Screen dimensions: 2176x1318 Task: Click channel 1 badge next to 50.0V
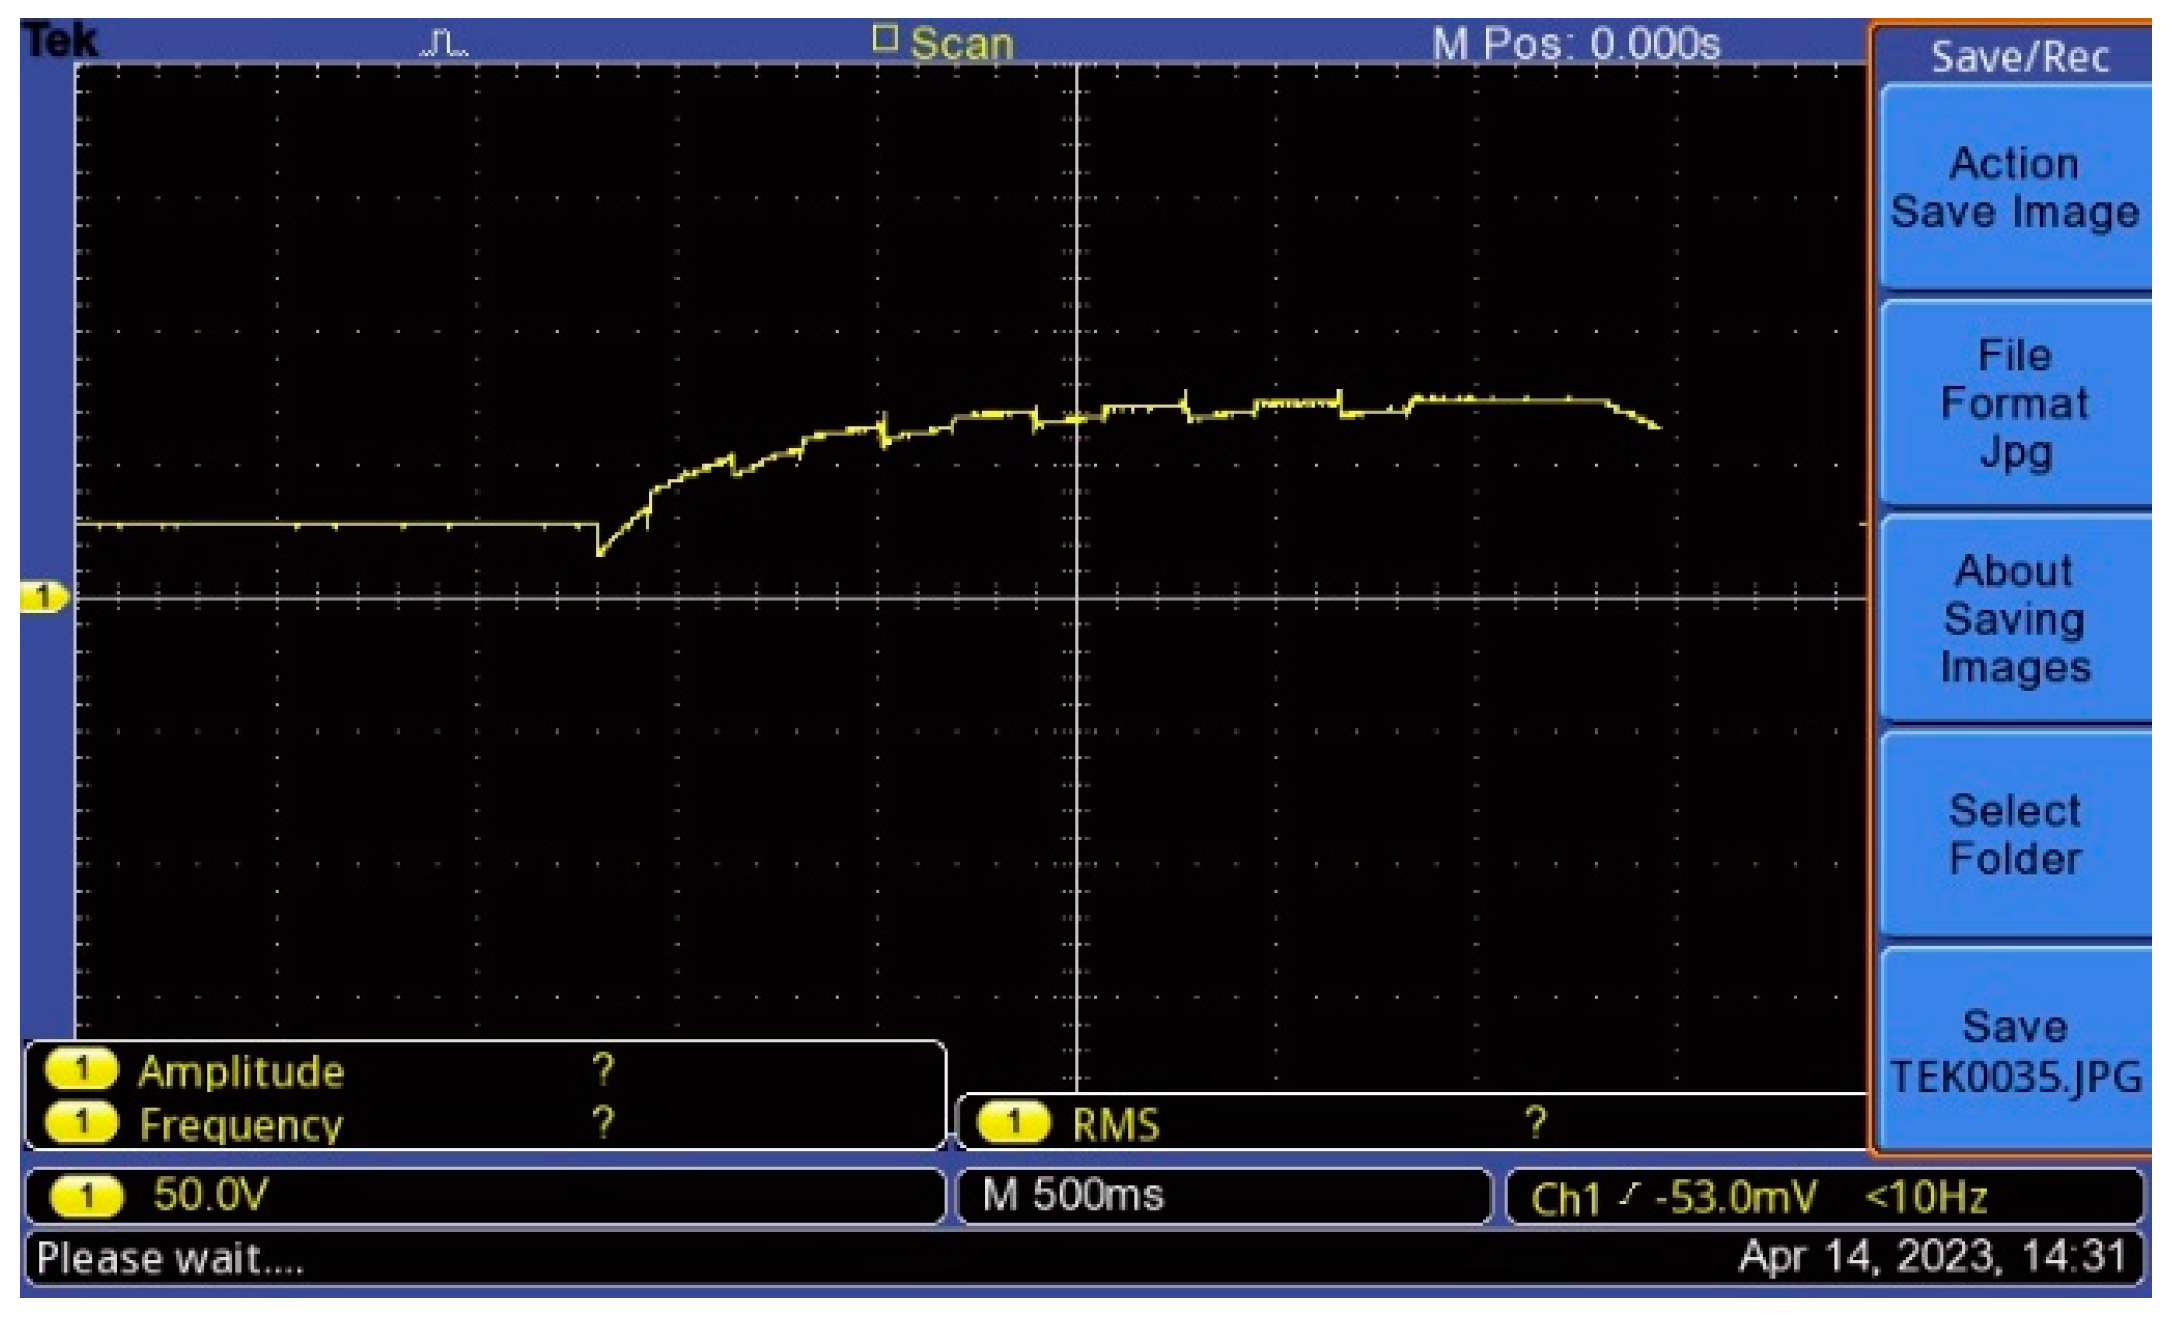coord(86,1196)
